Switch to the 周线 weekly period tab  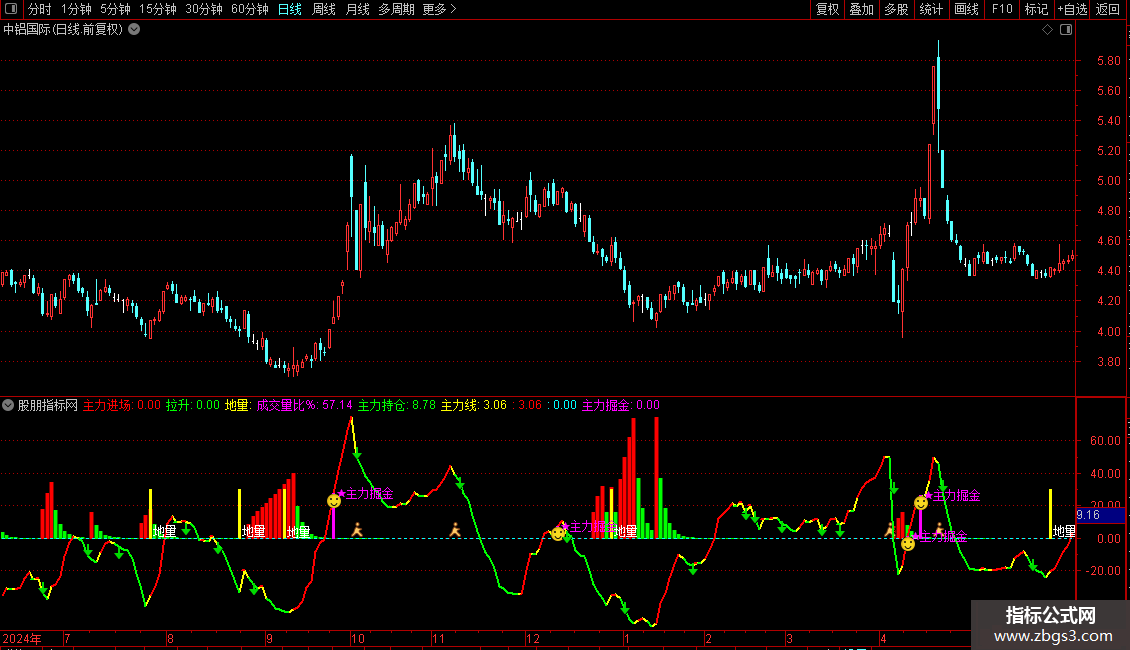click(324, 10)
